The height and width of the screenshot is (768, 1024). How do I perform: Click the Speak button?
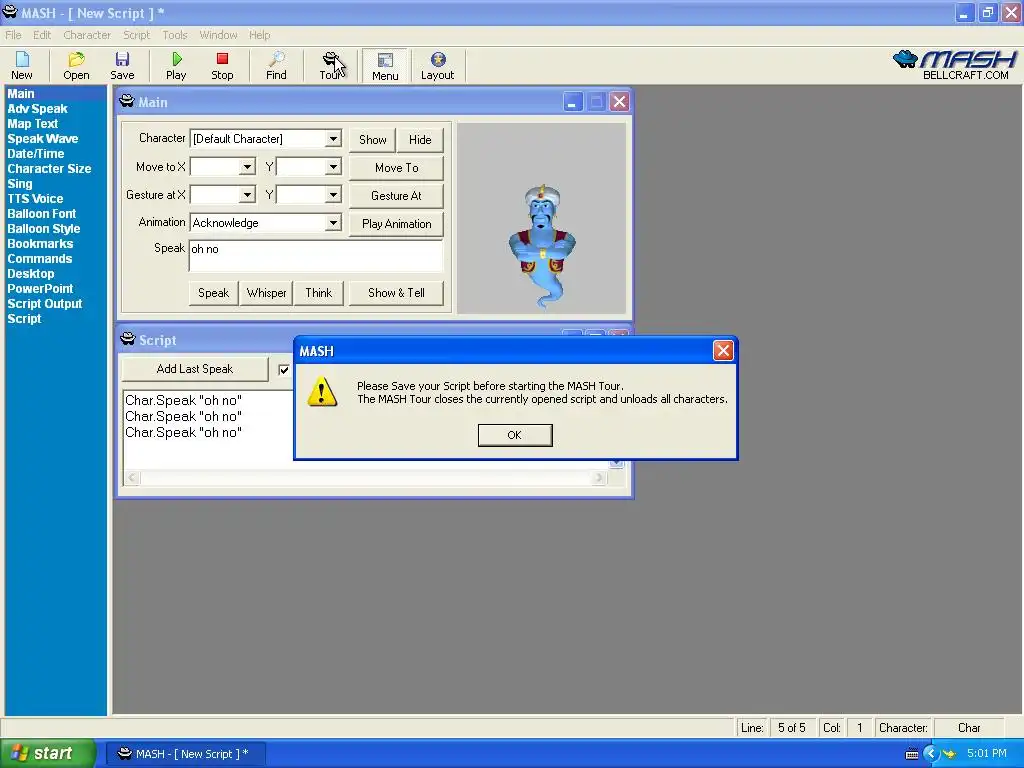click(x=214, y=293)
